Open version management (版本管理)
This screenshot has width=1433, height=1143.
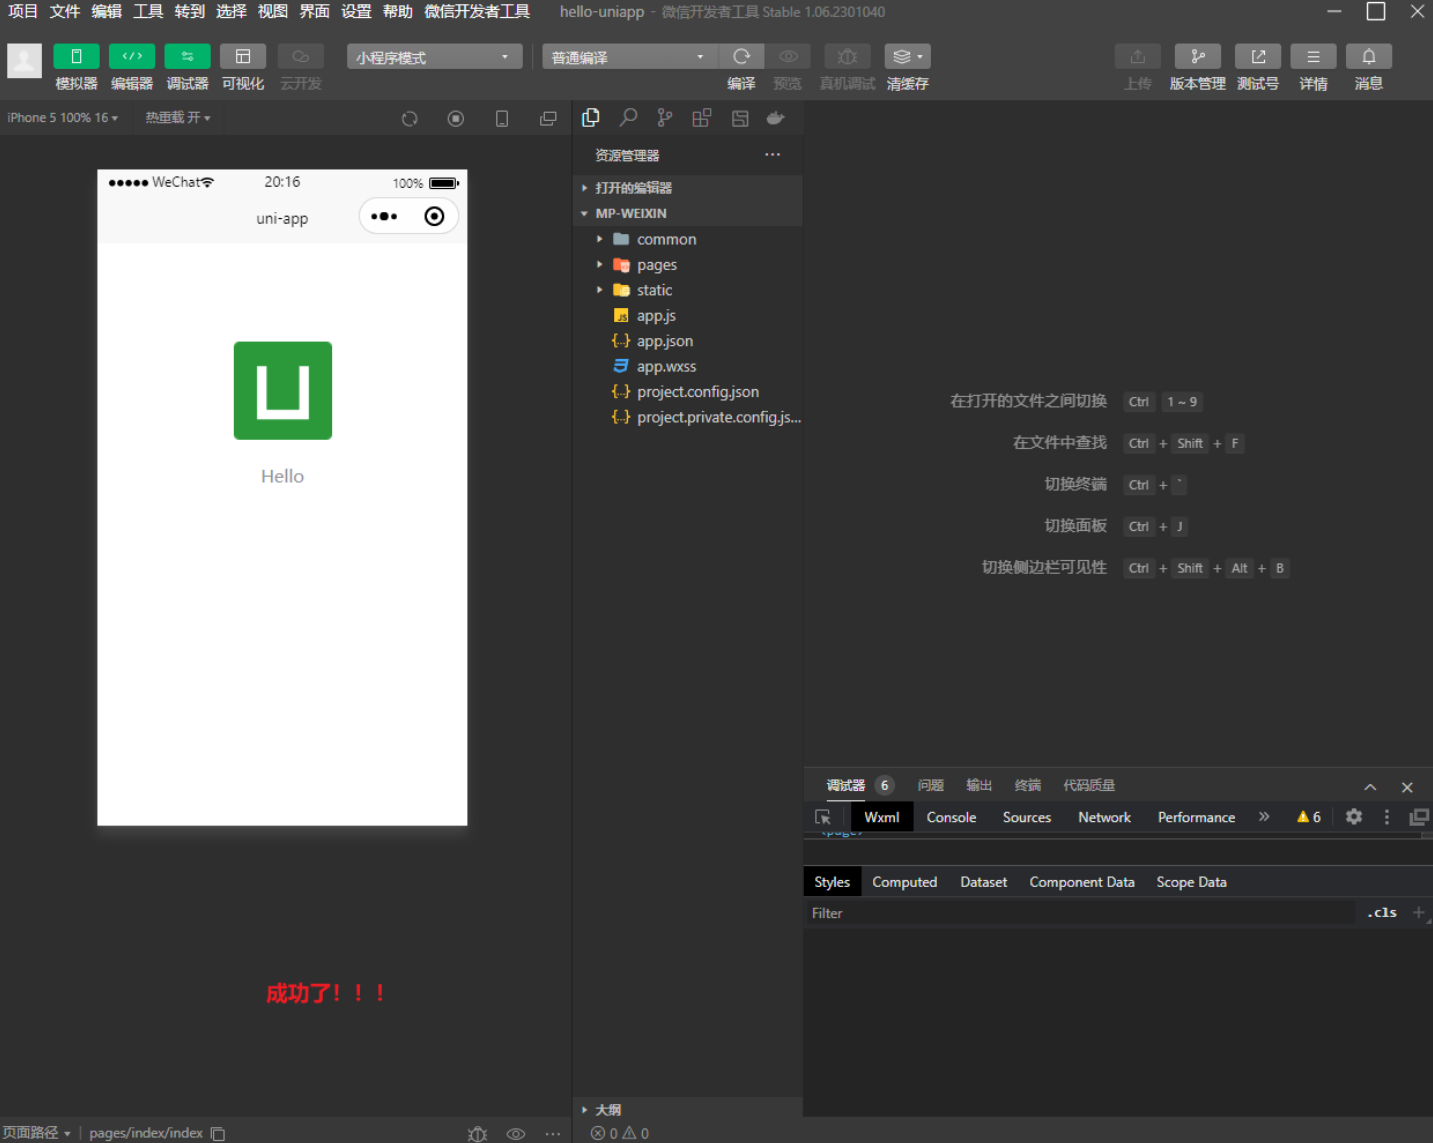1197,57
